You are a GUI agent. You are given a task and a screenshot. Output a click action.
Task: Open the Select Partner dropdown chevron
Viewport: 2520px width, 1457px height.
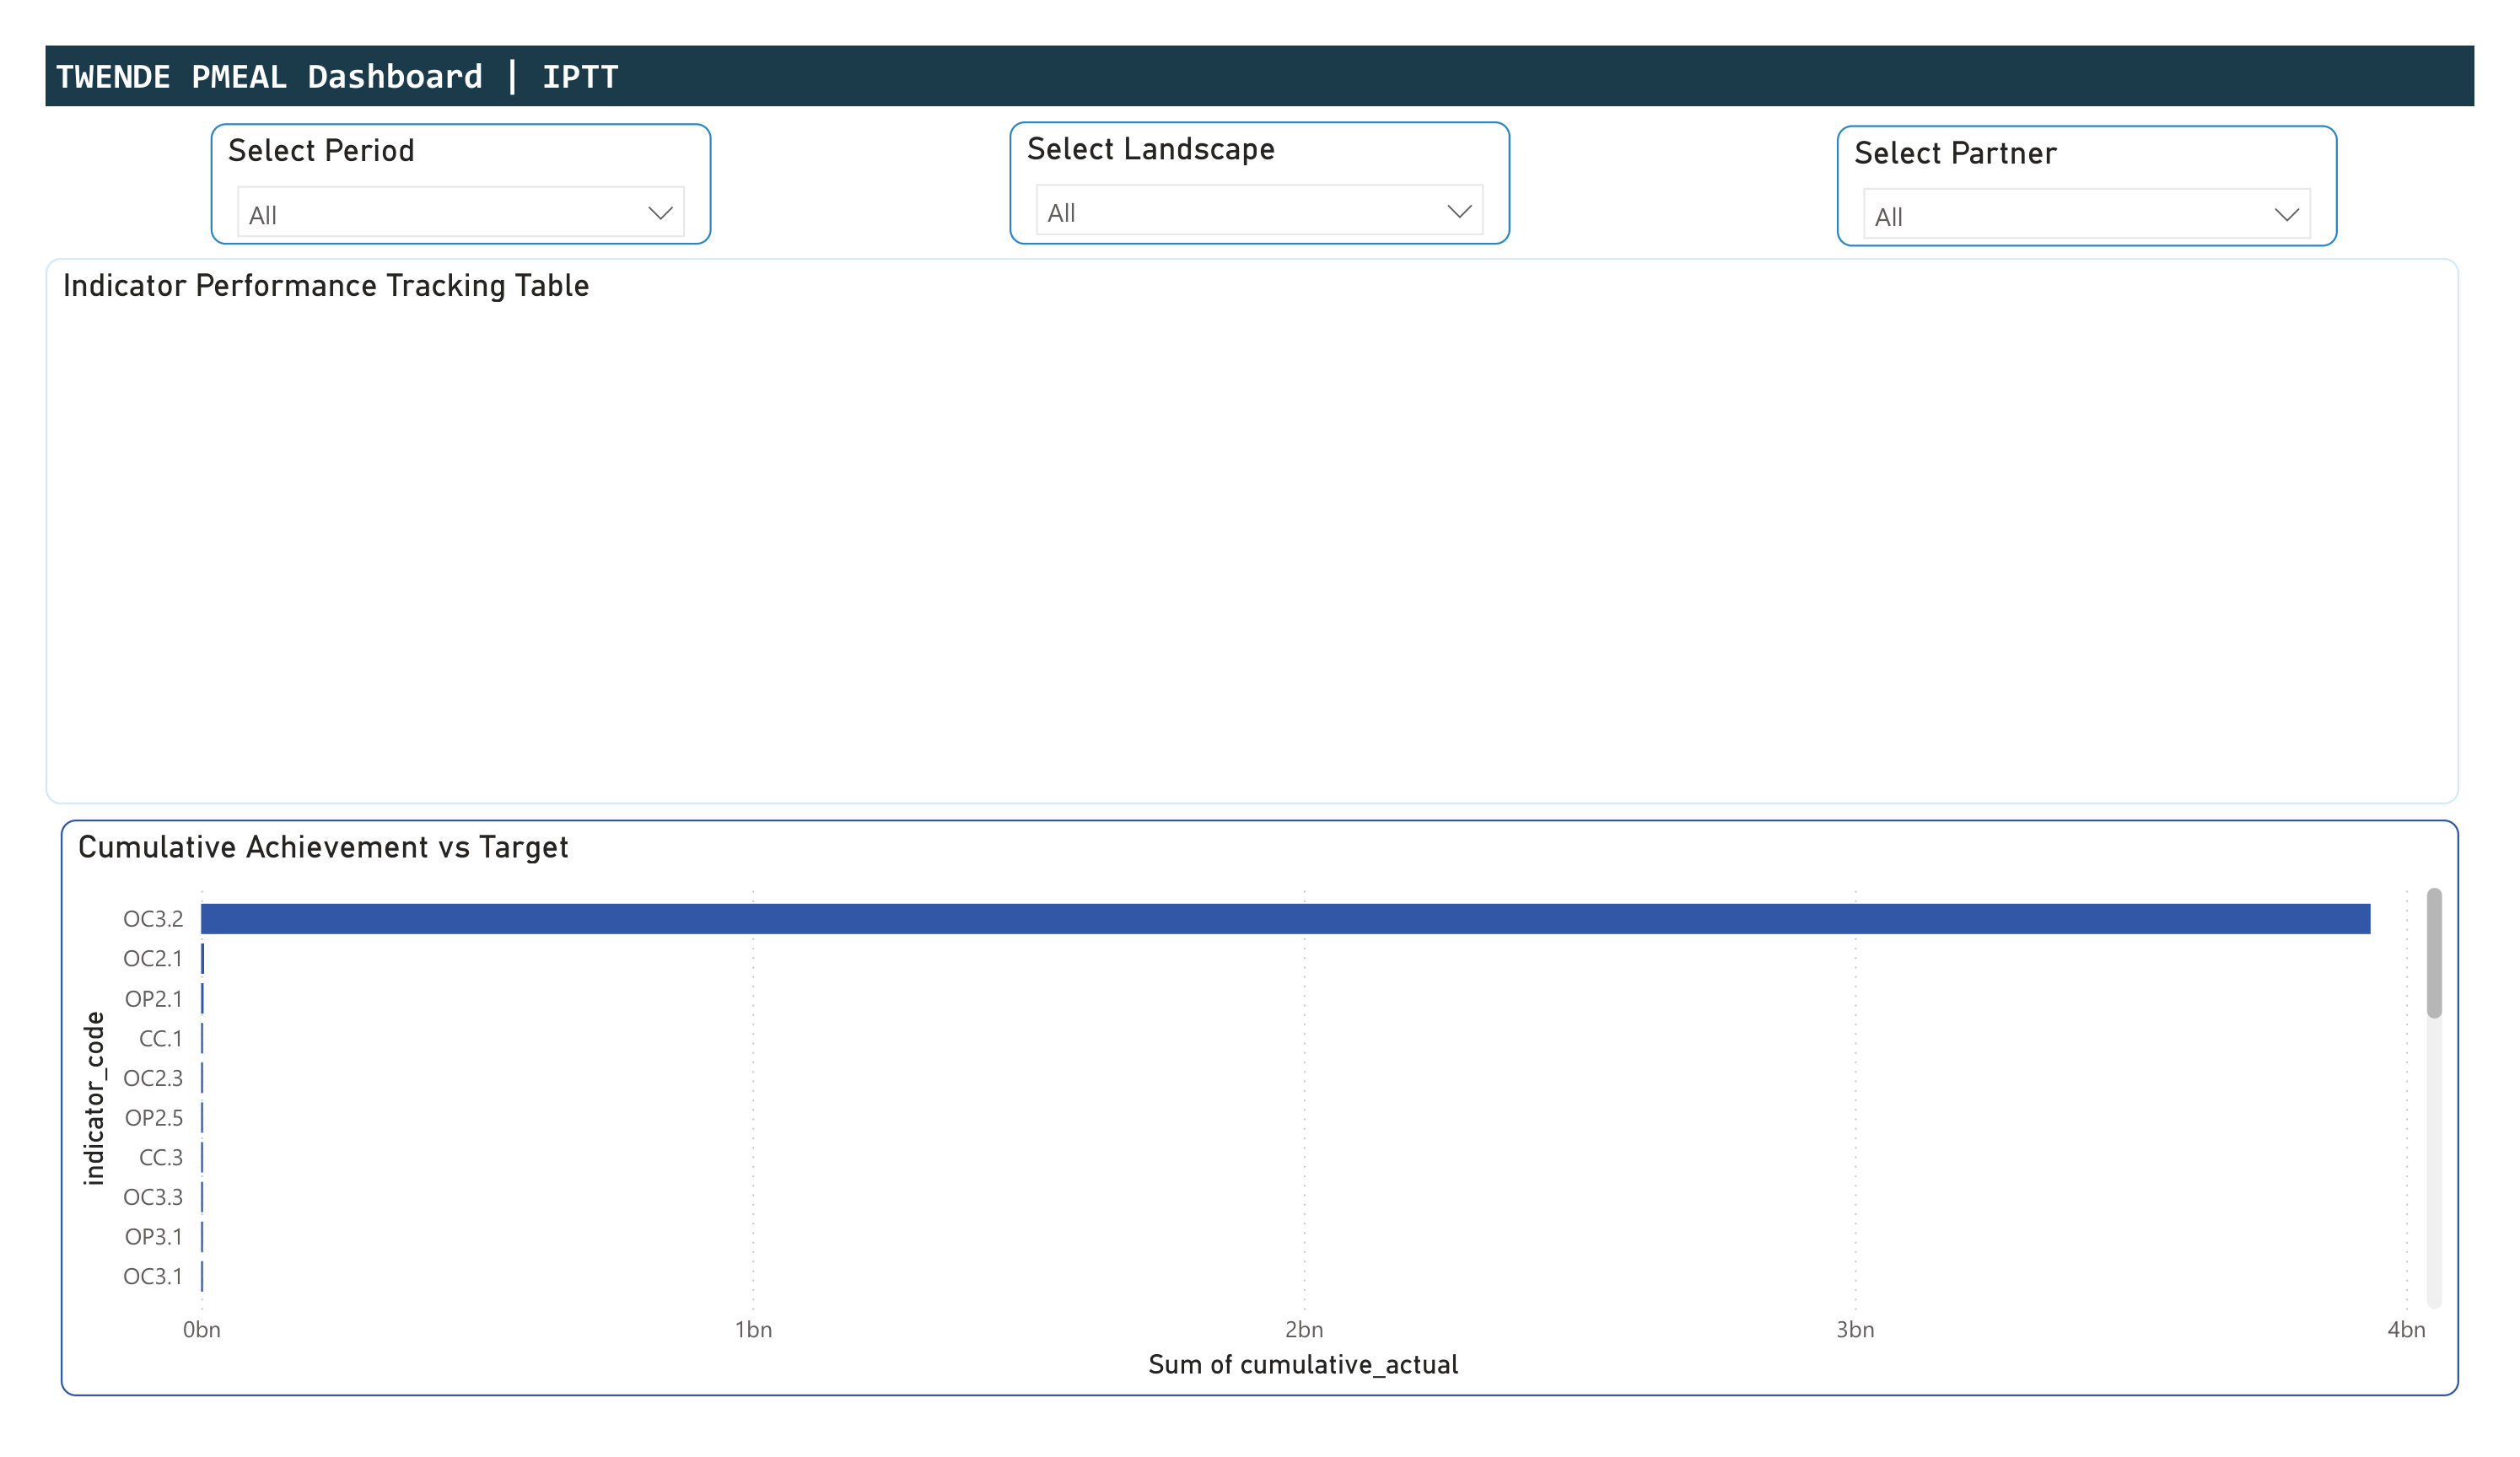click(2286, 215)
